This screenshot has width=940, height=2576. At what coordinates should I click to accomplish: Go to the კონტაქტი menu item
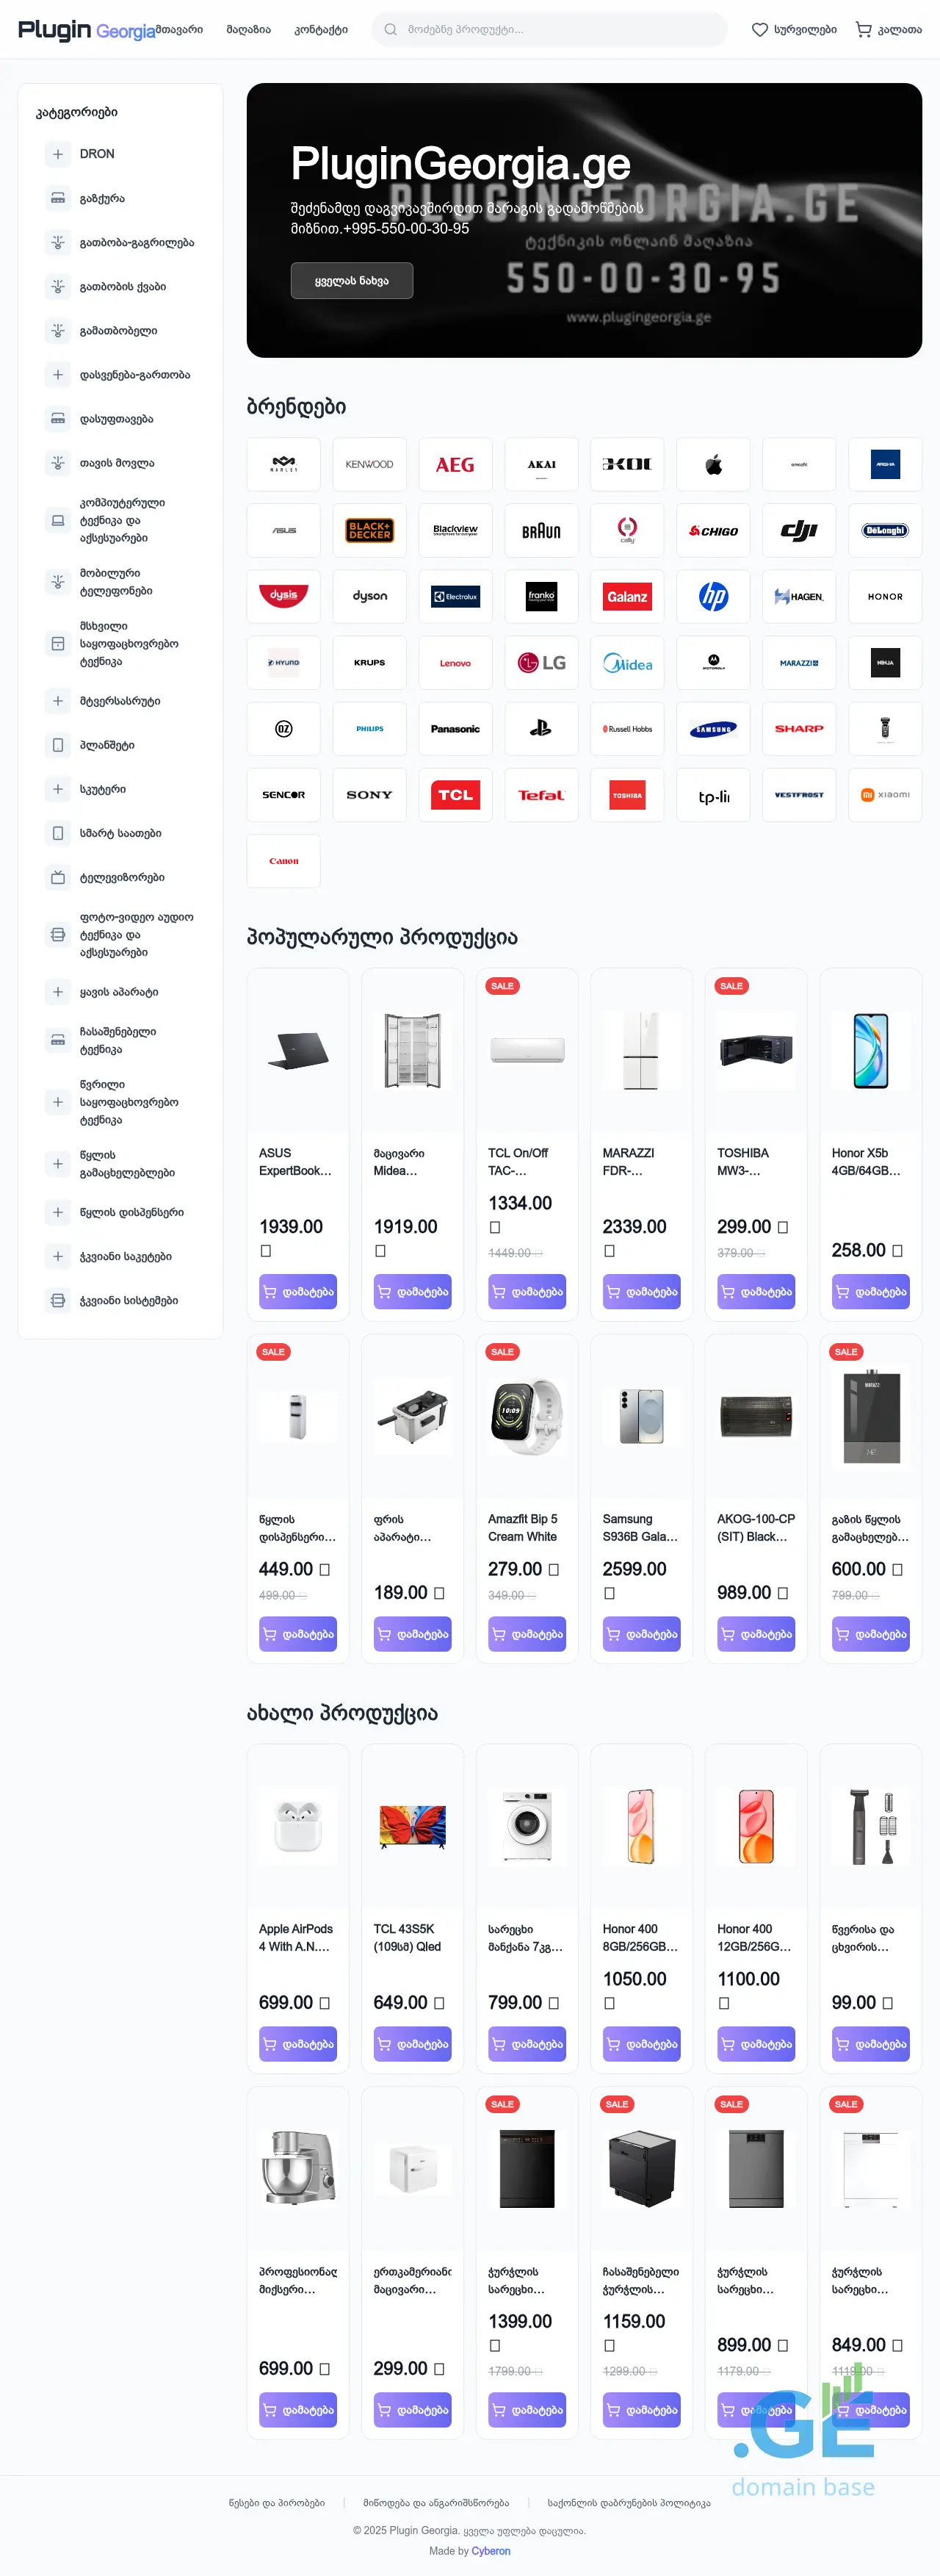[321, 30]
